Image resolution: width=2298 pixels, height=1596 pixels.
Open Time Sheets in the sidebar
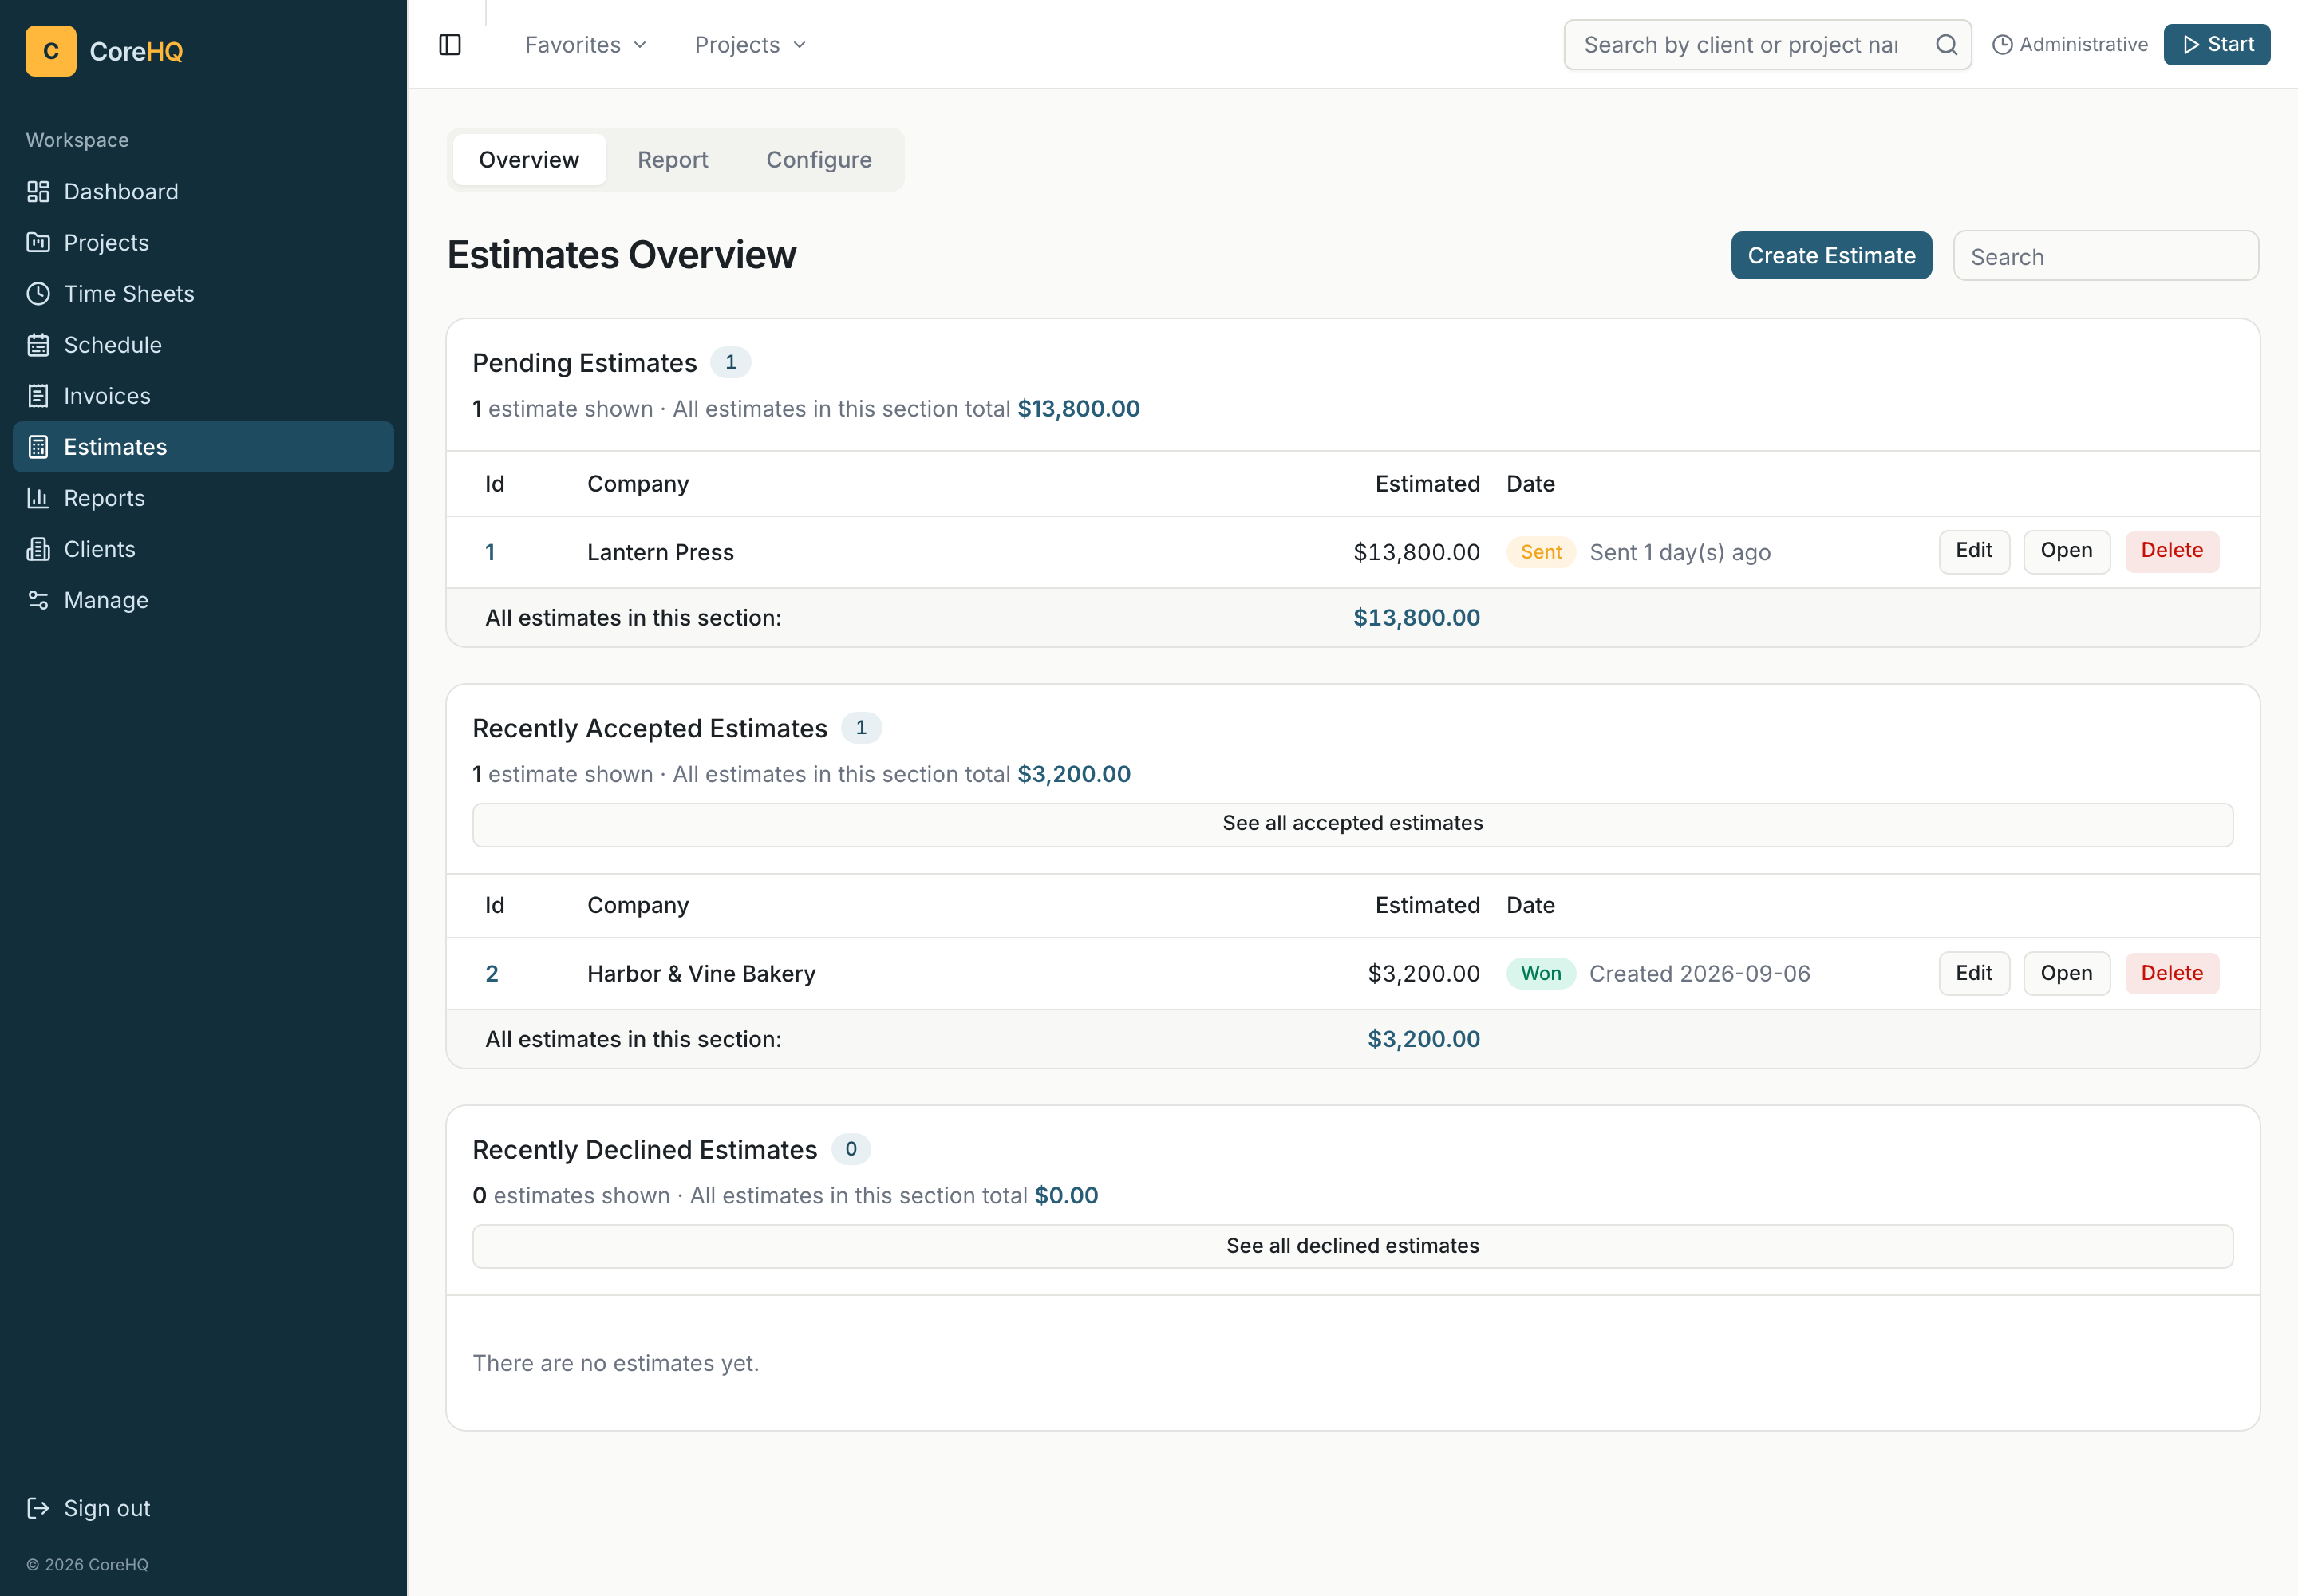pos(203,293)
